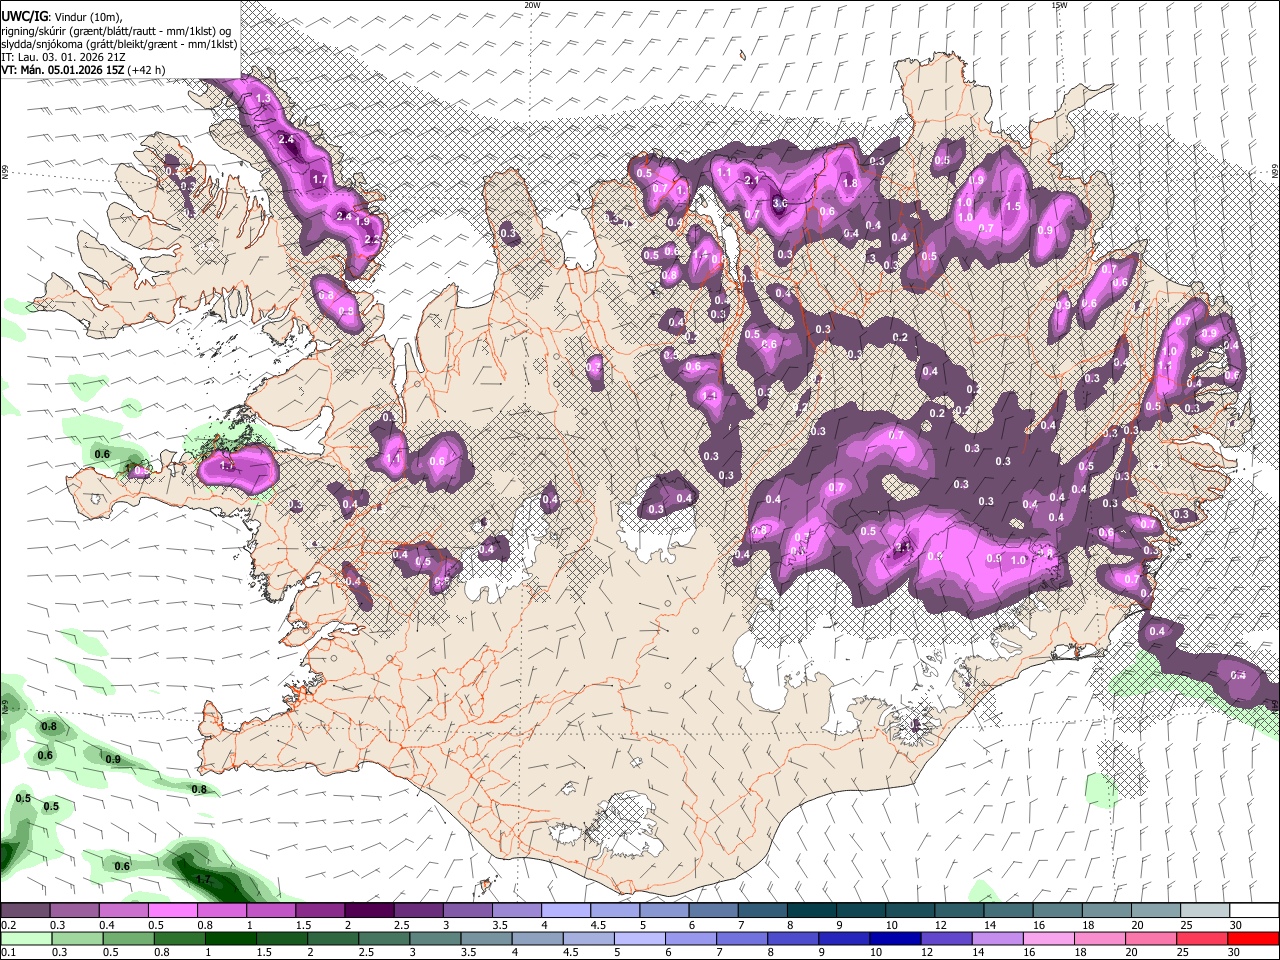The width and height of the screenshot is (1280, 960).
Task: Click the 'rigning/skúrir' legend description line
Action: point(118,31)
